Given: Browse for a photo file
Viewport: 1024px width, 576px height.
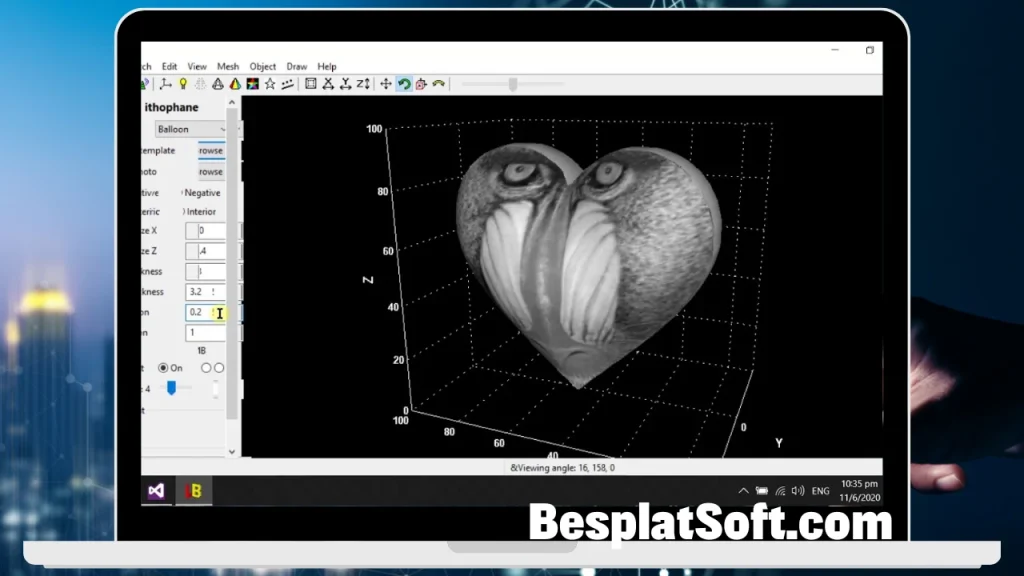Looking at the screenshot, I should 209,171.
